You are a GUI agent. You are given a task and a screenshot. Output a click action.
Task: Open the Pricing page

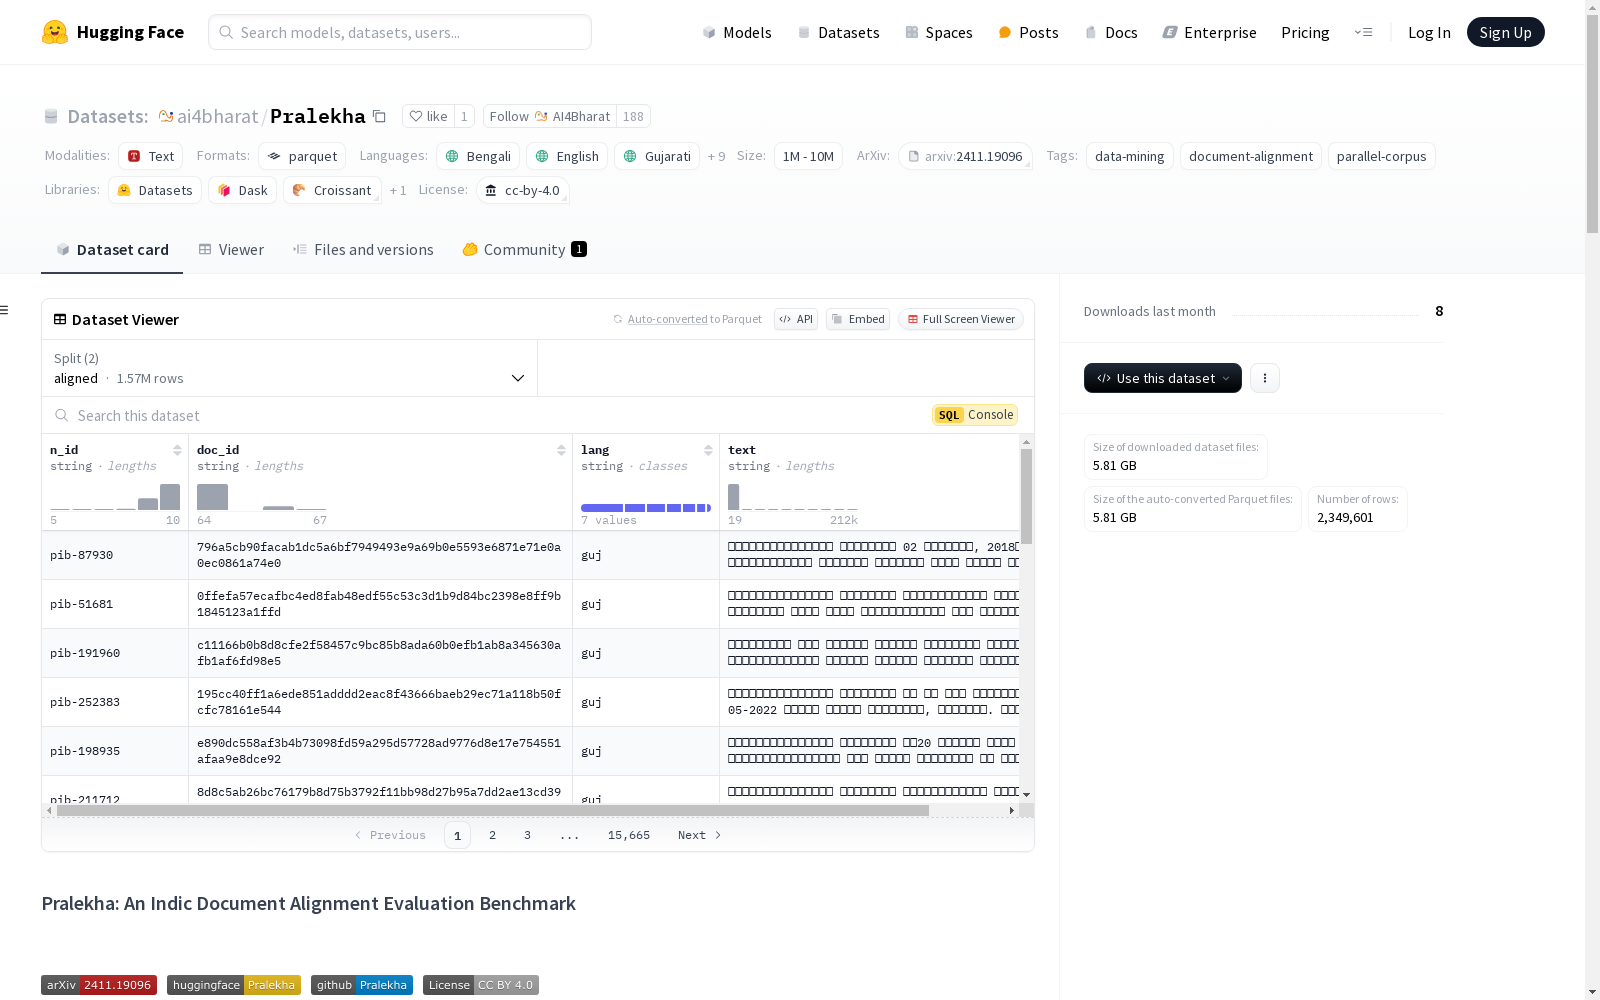point(1305,32)
